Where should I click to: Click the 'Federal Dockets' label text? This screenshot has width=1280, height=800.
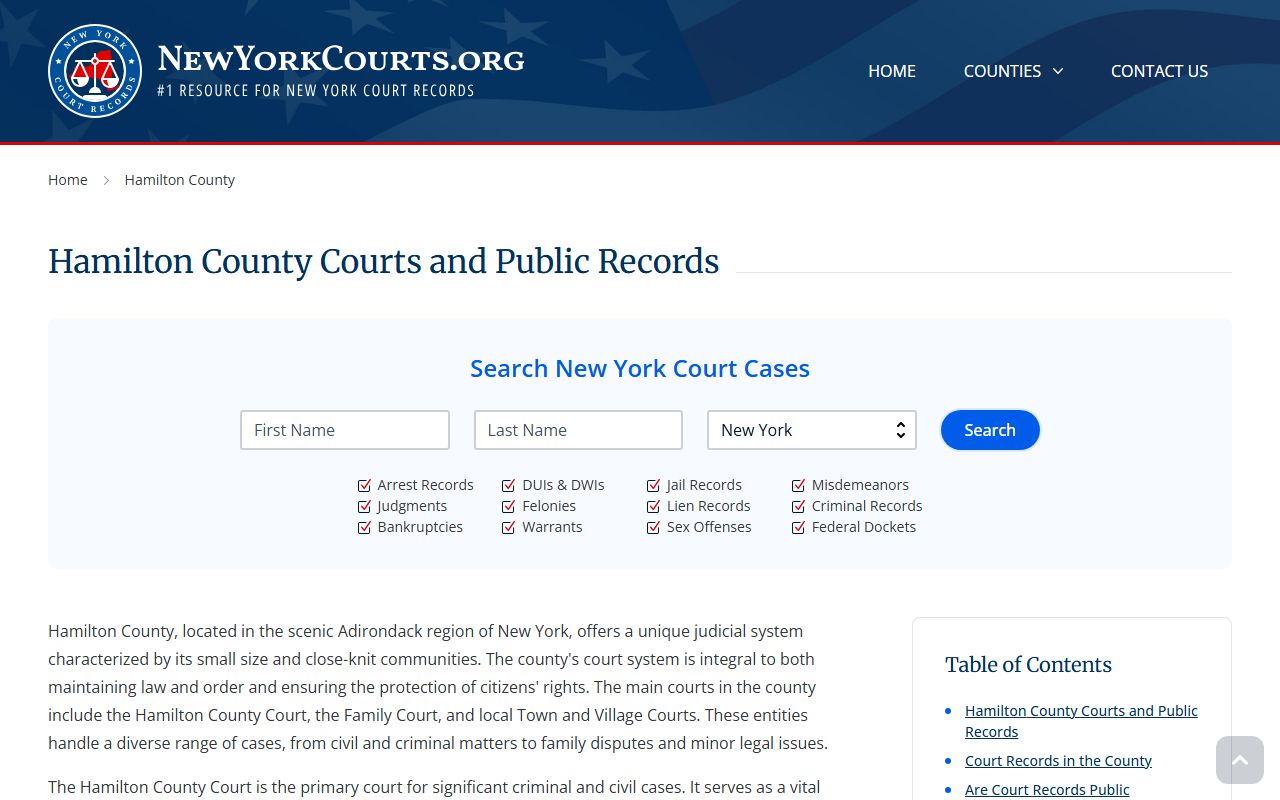point(864,527)
